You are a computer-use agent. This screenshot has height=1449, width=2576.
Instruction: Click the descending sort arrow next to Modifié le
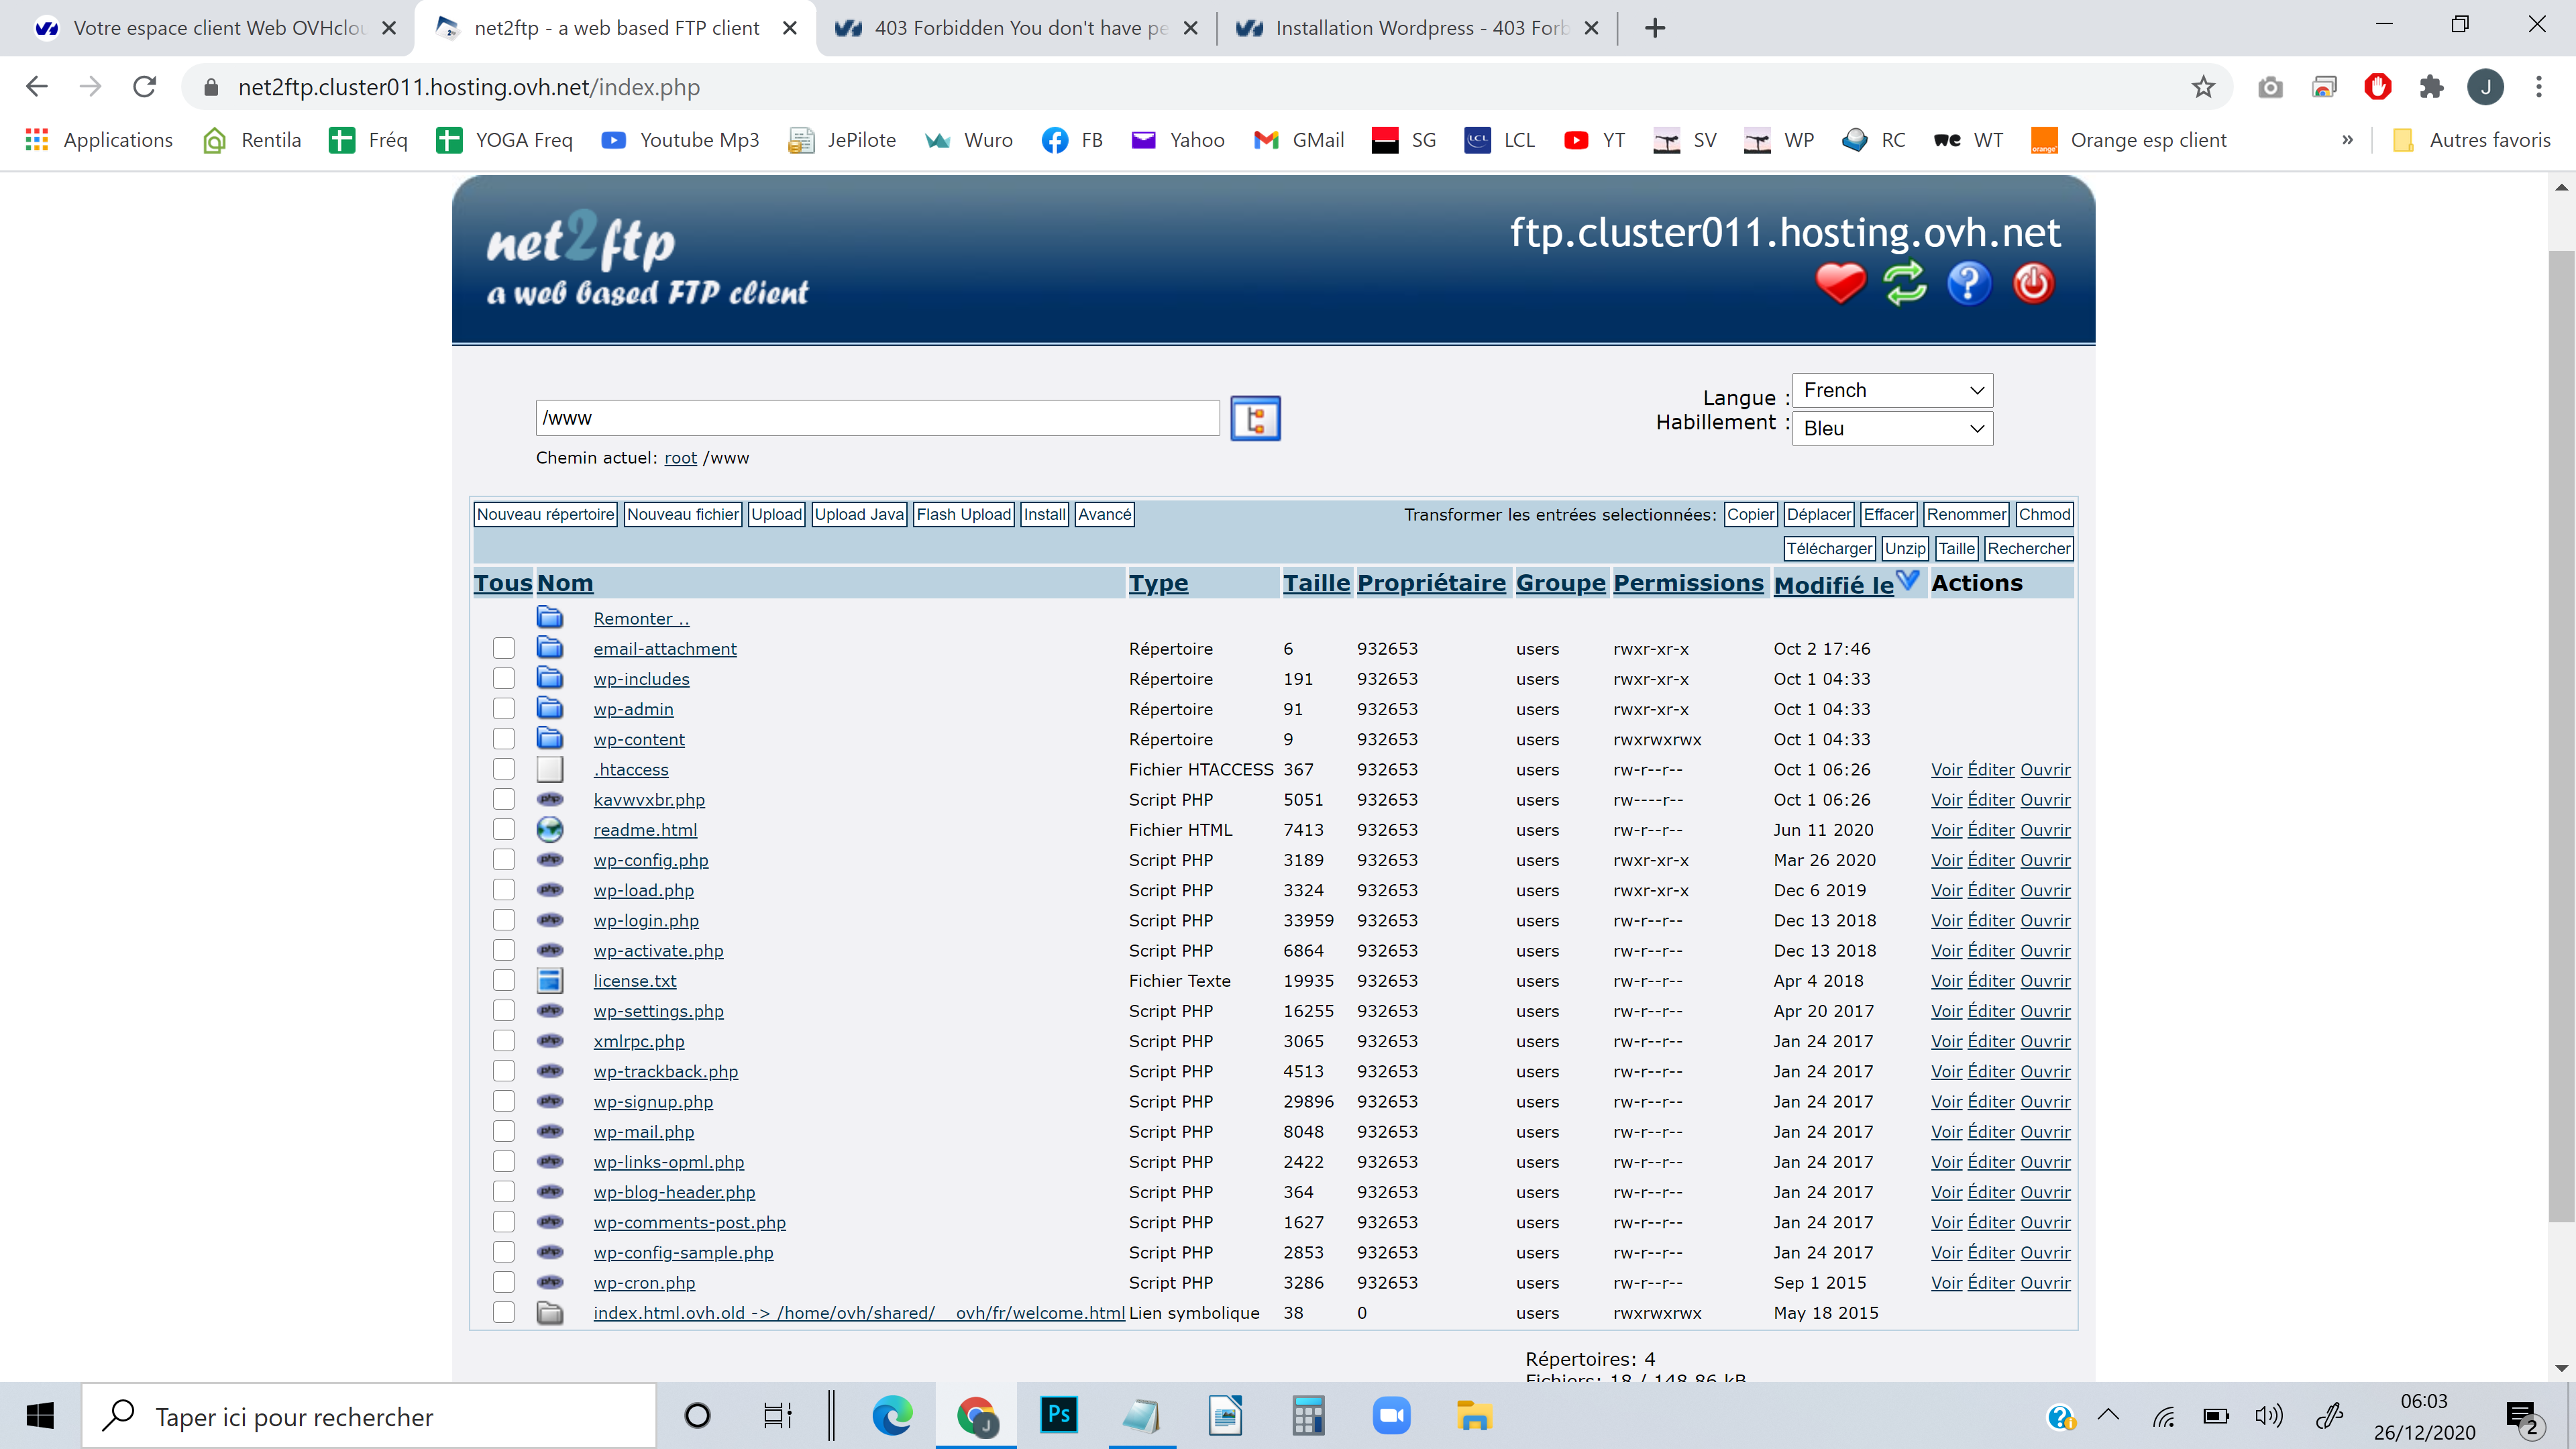[1907, 580]
